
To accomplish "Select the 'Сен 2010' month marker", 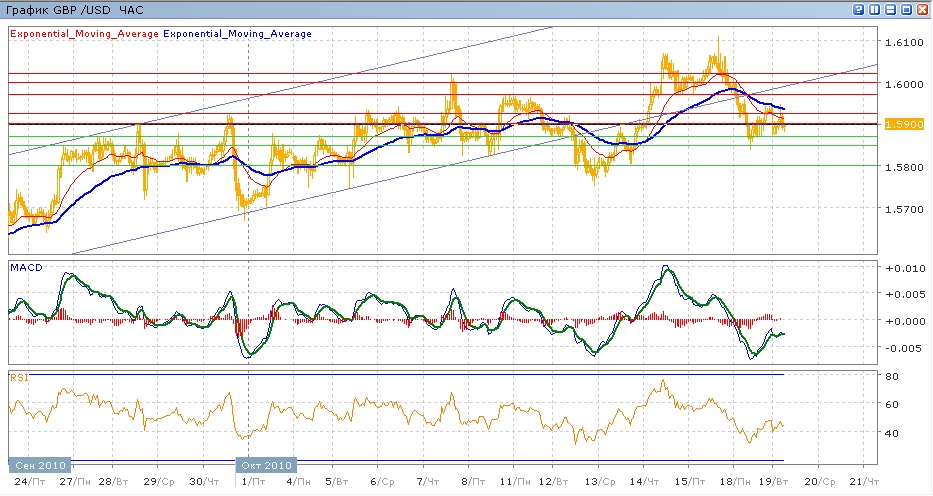I will coord(40,465).
